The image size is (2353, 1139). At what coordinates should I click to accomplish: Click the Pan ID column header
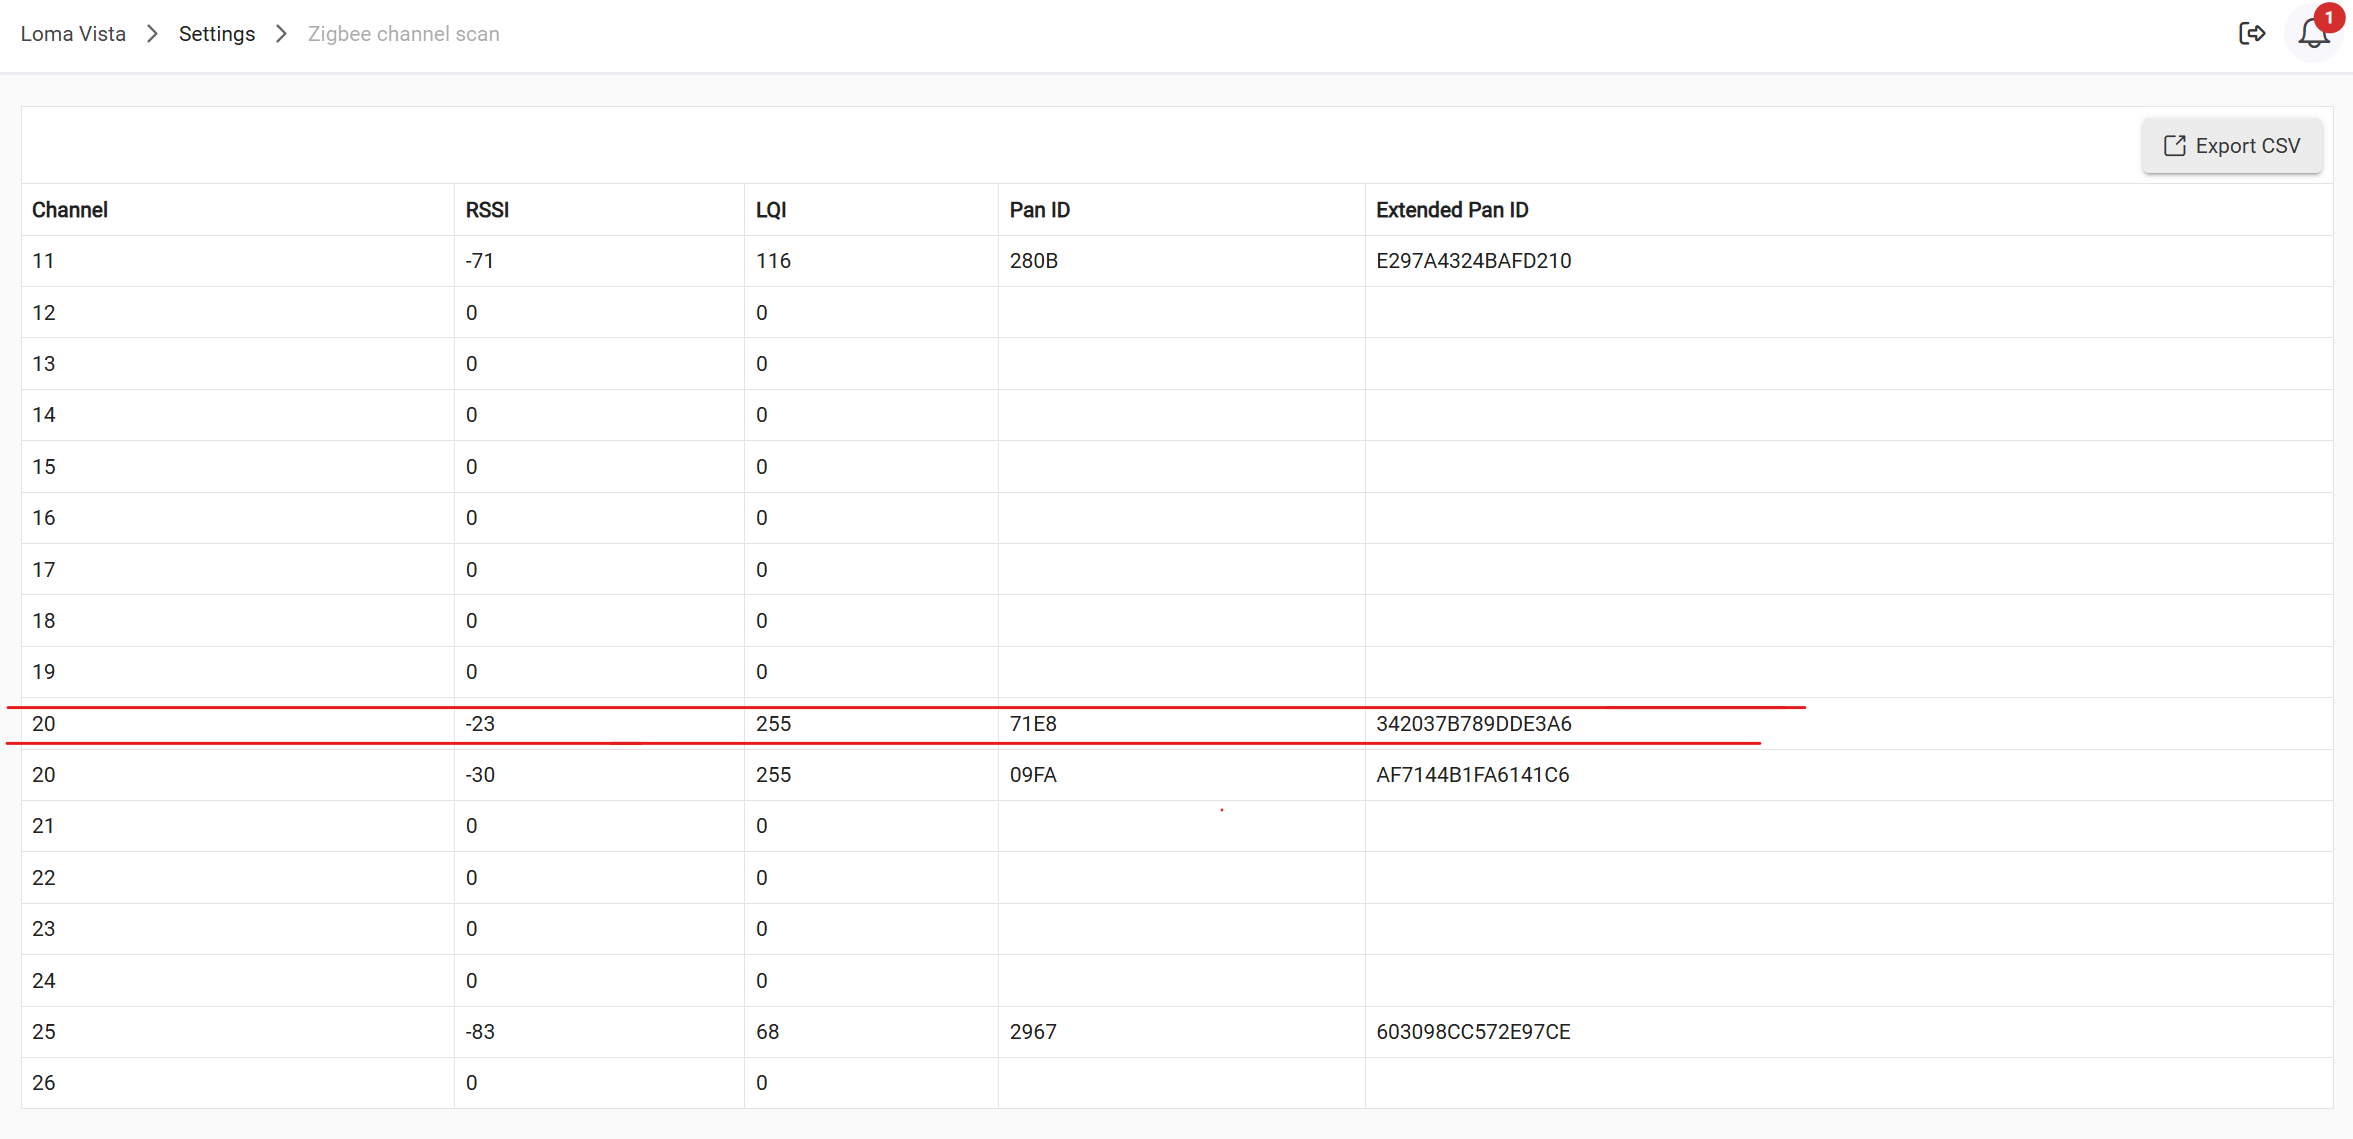[1039, 210]
